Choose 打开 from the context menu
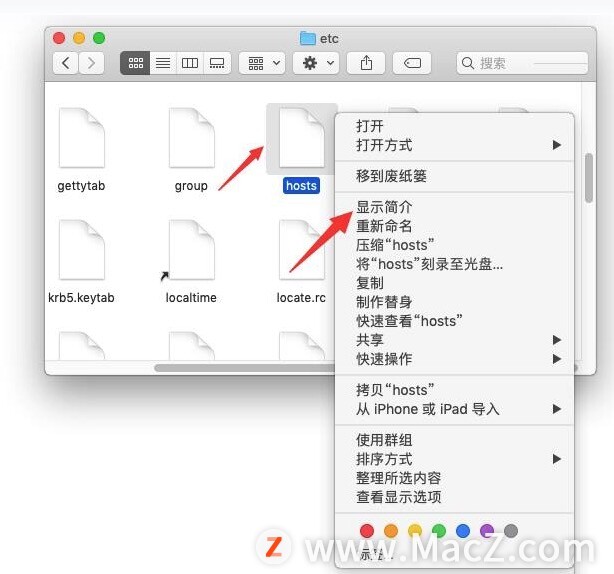 click(454, 126)
